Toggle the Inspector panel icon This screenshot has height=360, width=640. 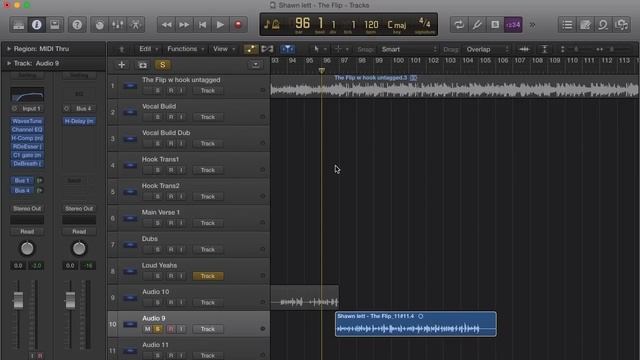[x=36, y=25]
